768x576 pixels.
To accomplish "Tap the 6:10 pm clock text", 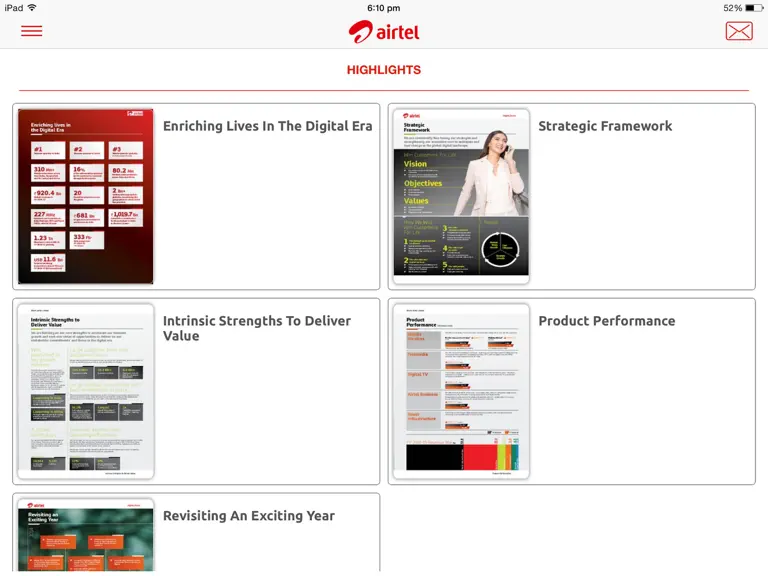I will coord(384,8).
